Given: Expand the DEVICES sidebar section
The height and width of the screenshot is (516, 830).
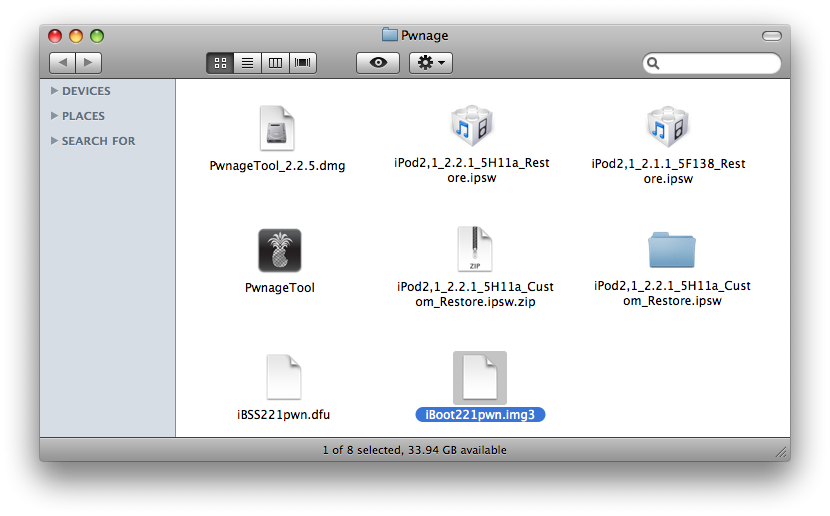Looking at the screenshot, I should coord(55,91).
